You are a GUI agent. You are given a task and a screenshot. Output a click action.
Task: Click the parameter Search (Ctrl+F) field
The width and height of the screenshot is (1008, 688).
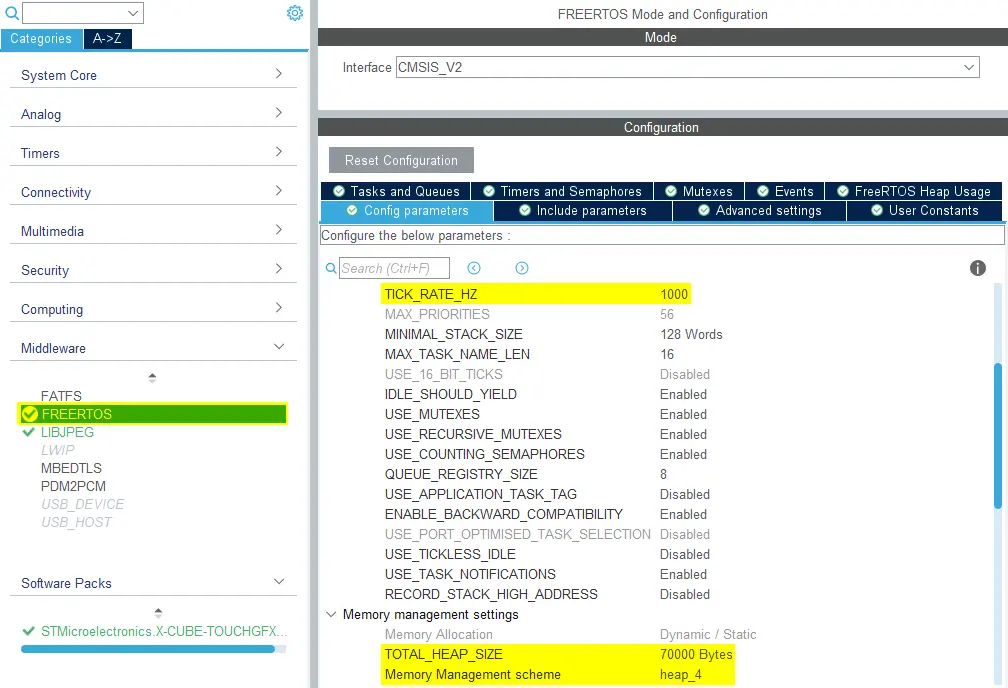pos(394,268)
